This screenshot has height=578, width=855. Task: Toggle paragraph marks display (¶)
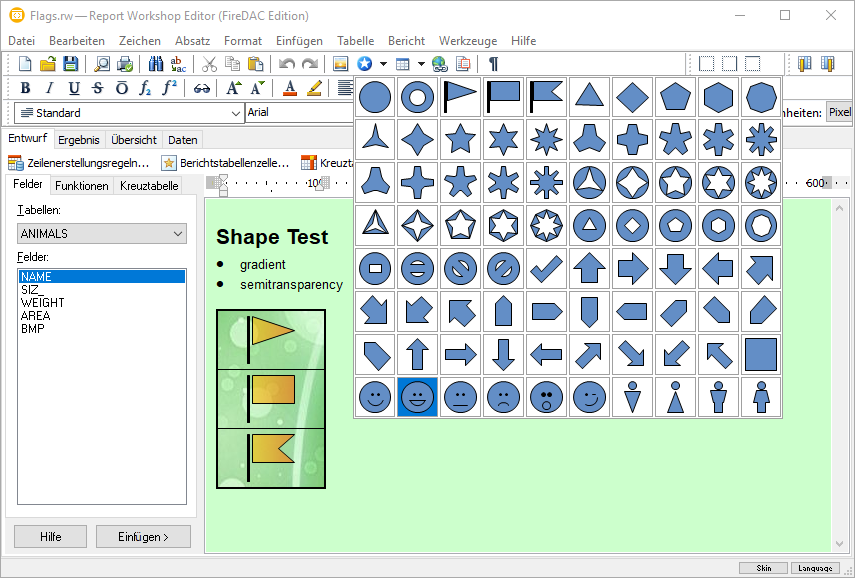(x=493, y=64)
